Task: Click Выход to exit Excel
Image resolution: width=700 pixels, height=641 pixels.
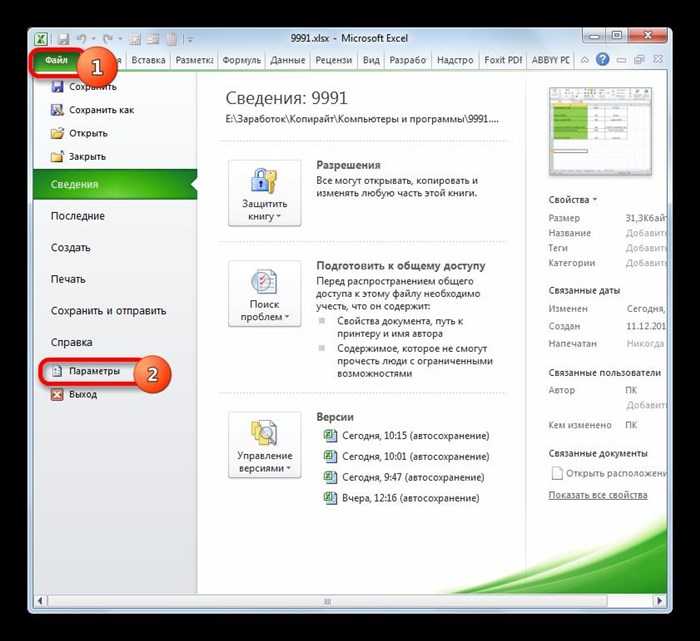Action: tap(83, 394)
